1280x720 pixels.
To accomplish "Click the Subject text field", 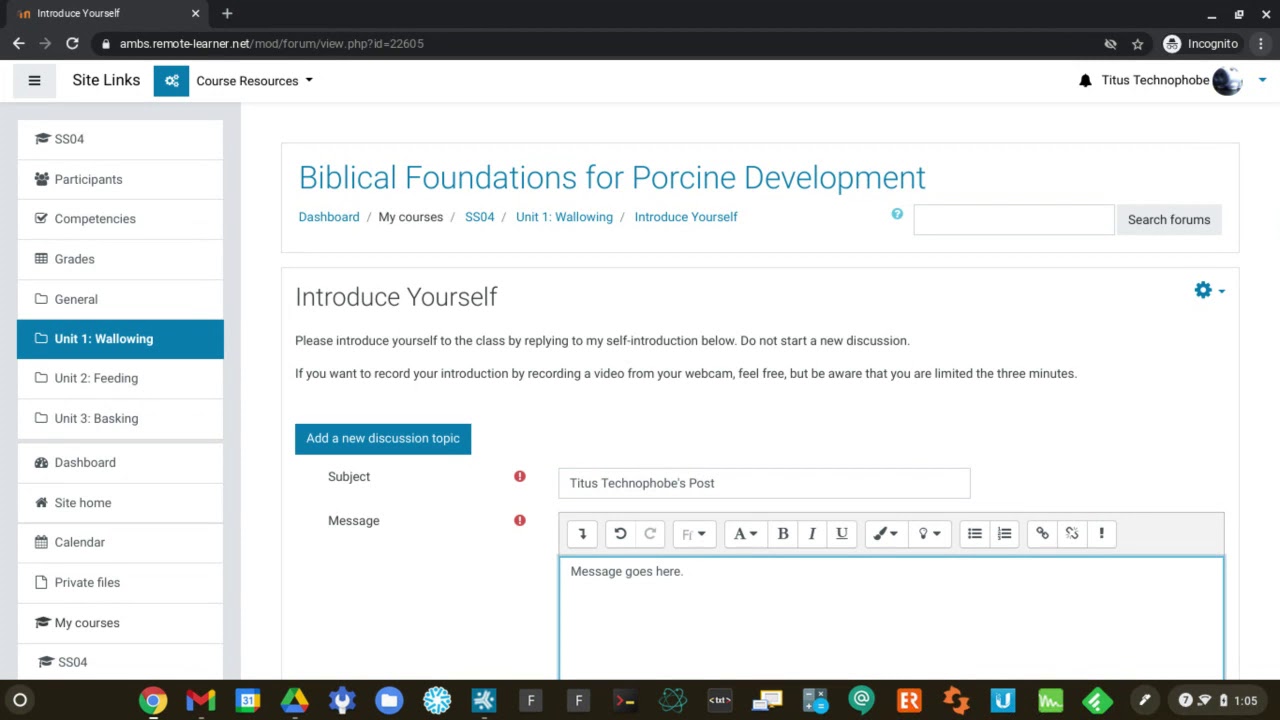I will tap(764, 483).
